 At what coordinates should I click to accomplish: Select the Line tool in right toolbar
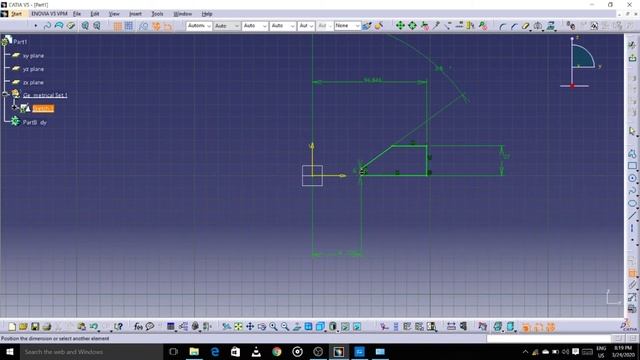632,216
